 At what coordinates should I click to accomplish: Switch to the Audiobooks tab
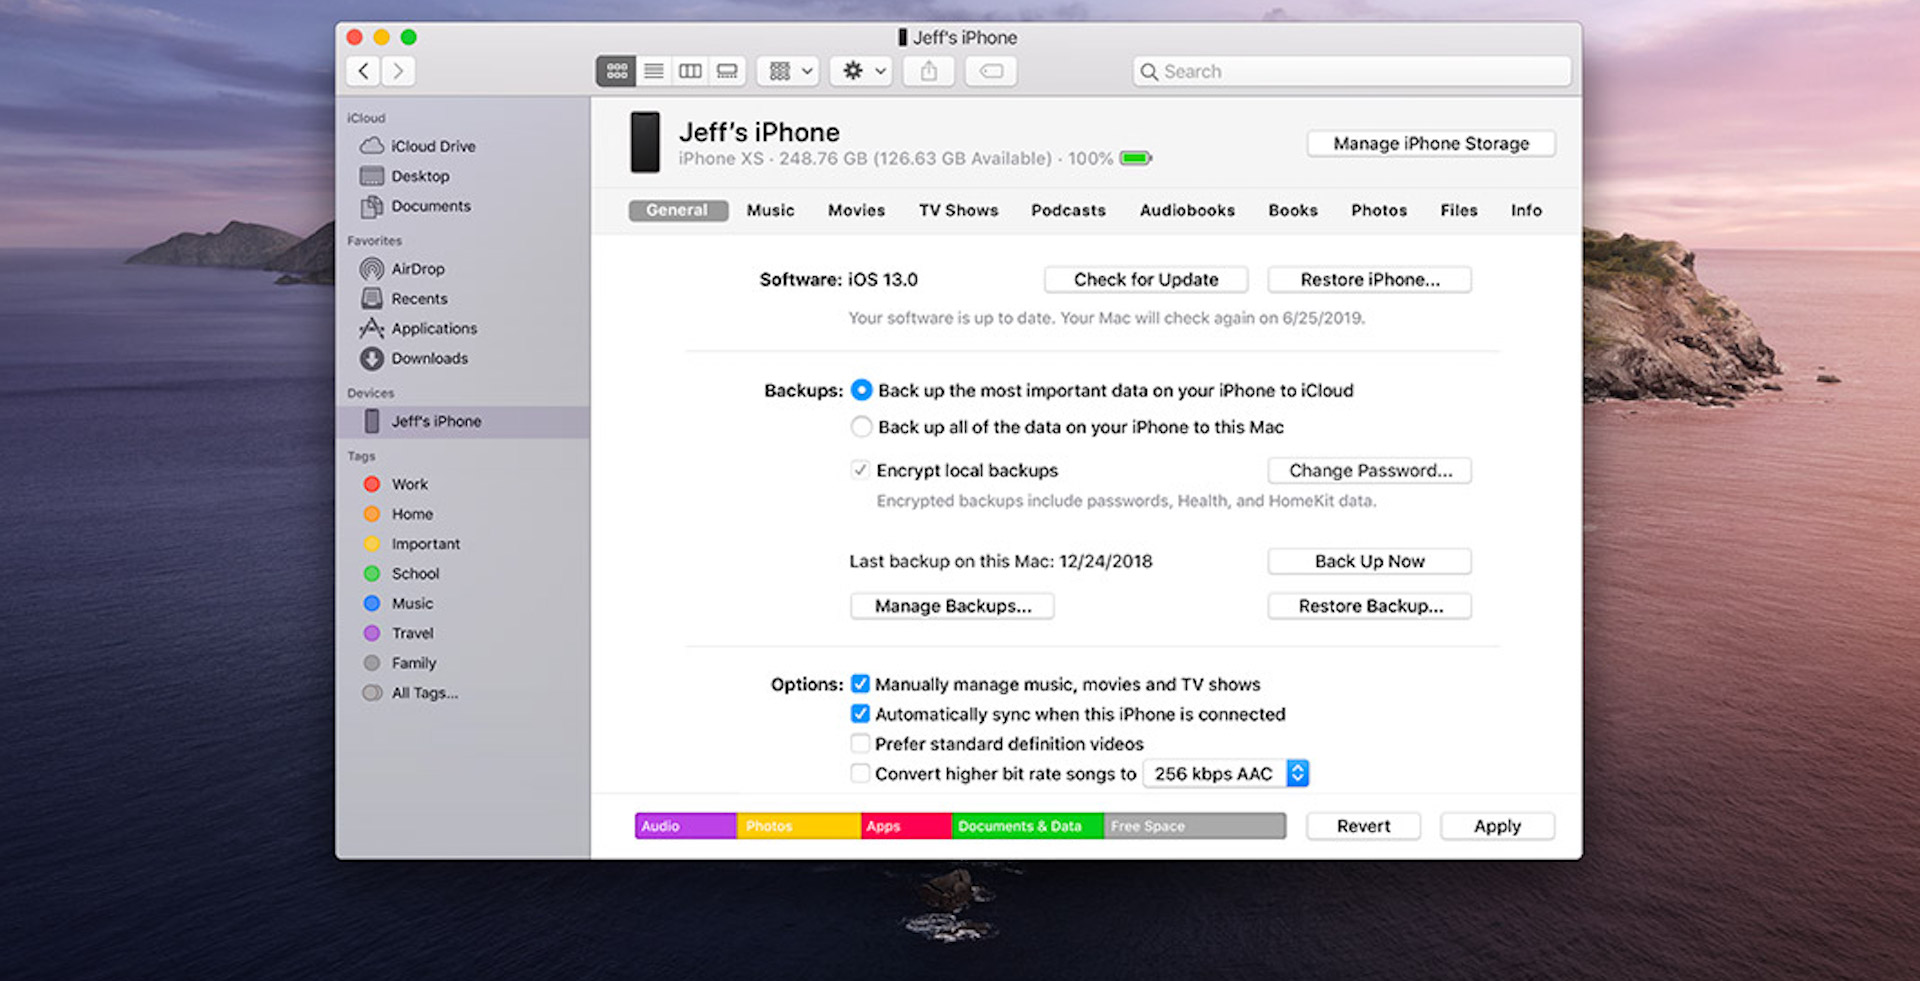1187,211
